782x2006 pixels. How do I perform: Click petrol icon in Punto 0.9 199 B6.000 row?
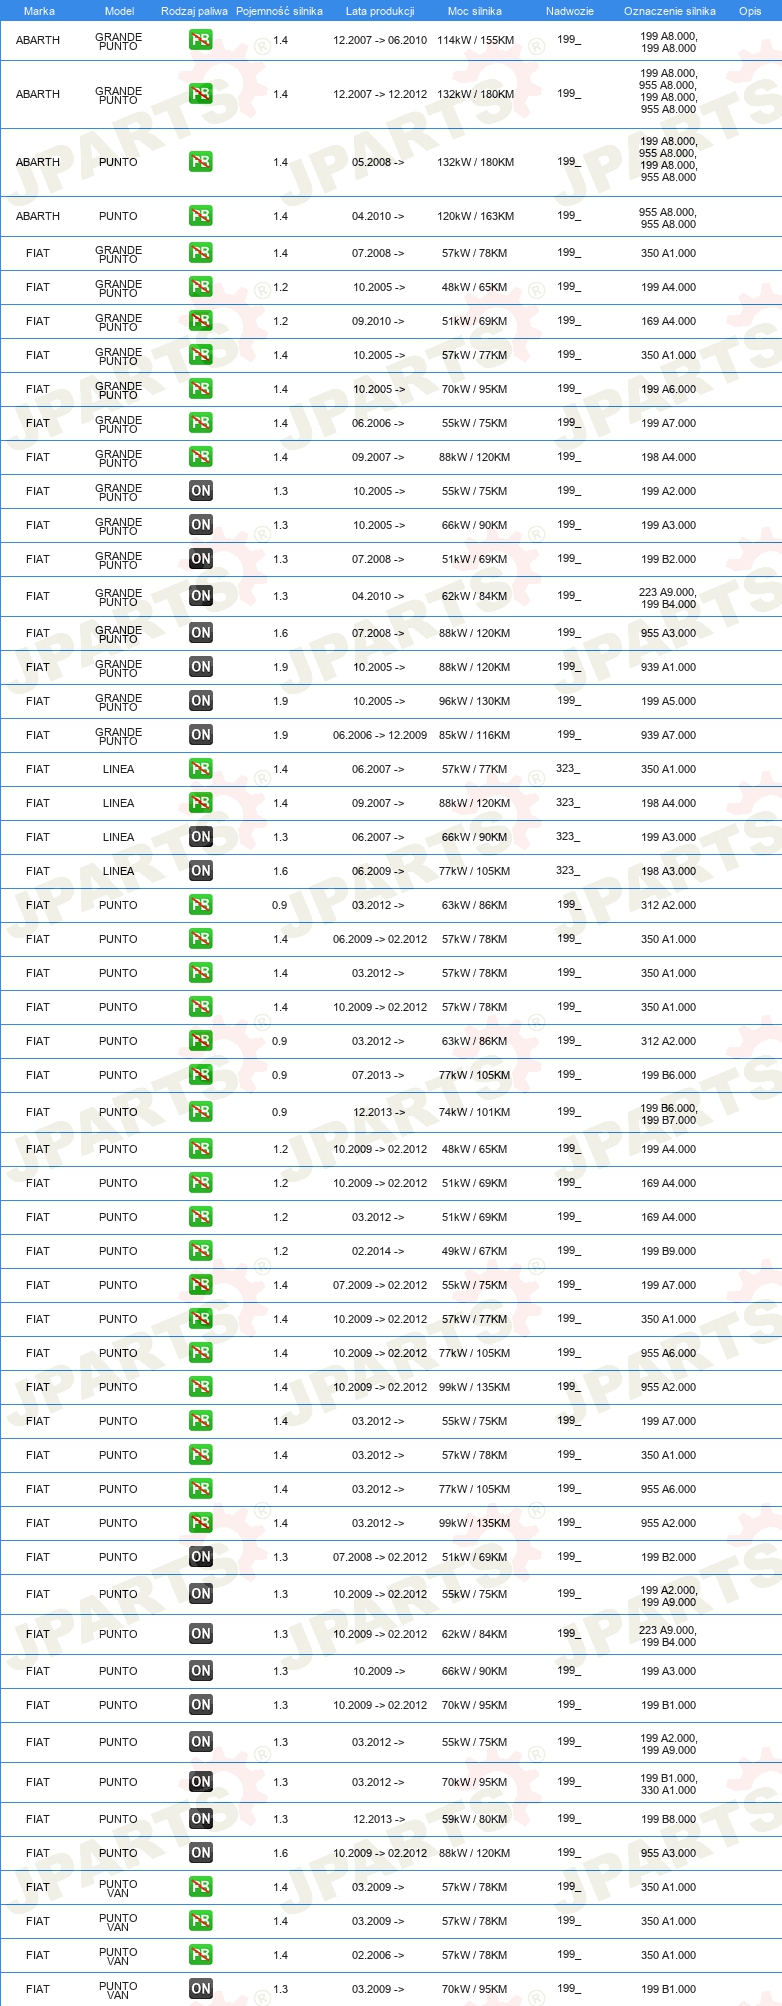pos(200,1075)
